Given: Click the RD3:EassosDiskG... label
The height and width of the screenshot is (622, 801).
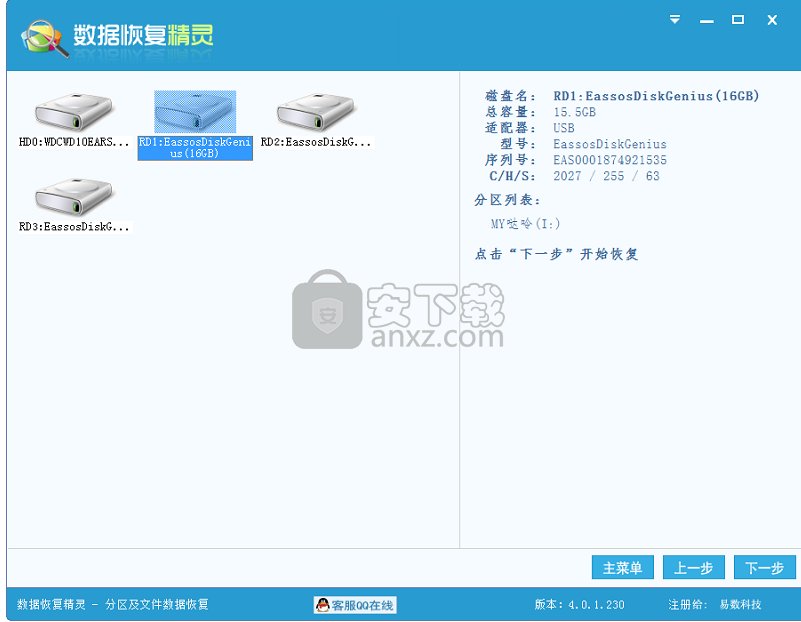Looking at the screenshot, I should pyautogui.click(x=74, y=227).
